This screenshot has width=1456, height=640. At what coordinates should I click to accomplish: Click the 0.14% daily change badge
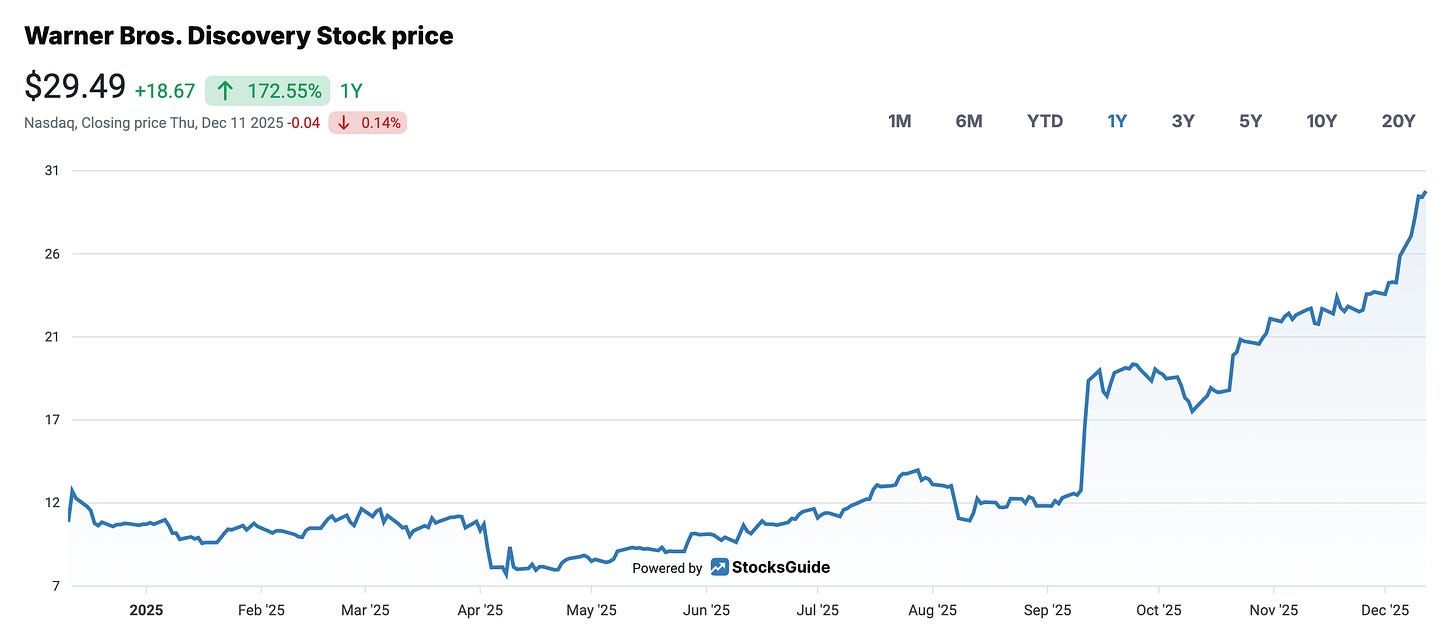coord(368,123)
